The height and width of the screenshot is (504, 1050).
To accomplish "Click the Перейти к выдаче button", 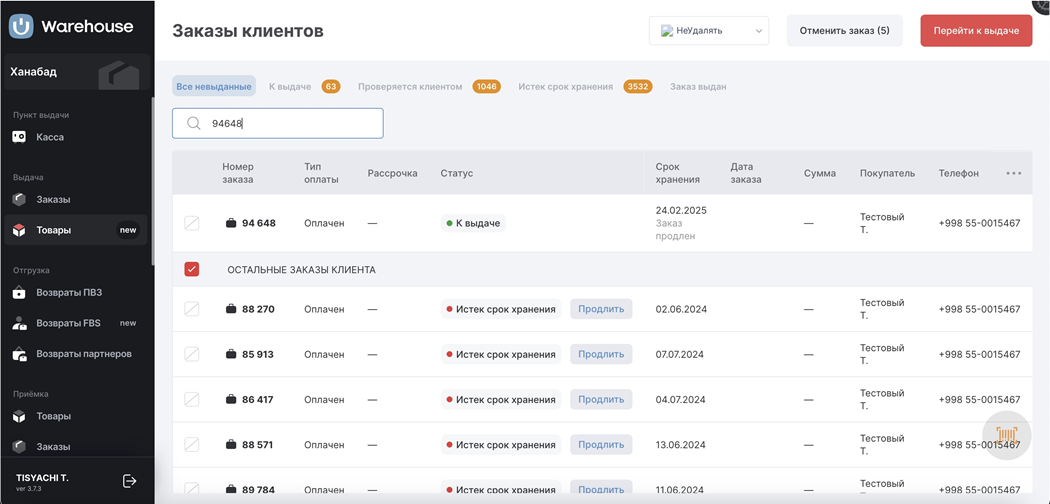I will click(975, 31).
